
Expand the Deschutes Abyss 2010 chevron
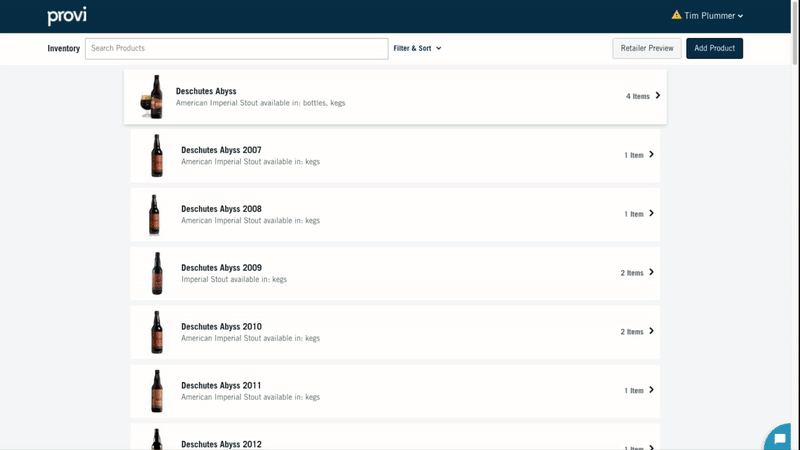point(652,331)
